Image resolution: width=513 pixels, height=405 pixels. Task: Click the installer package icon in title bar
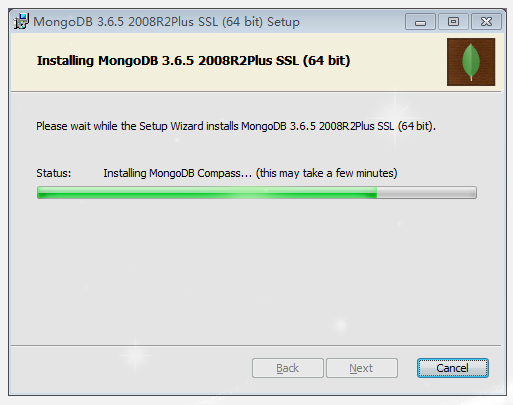tap(21, 21)
